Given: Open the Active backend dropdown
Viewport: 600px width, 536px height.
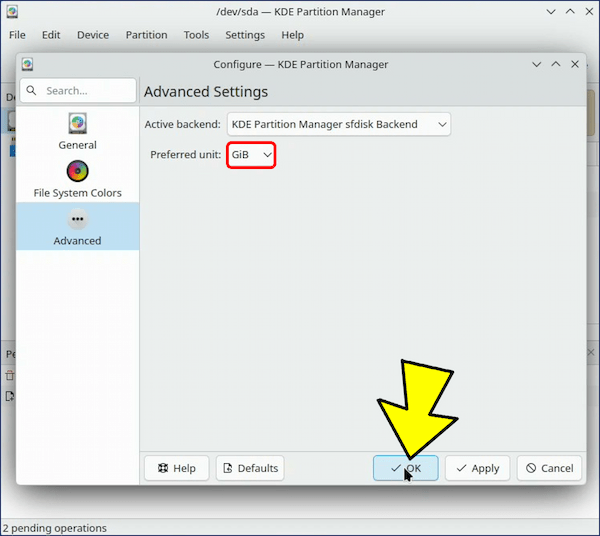Looking at the screenshot, I should pos(338,124).
